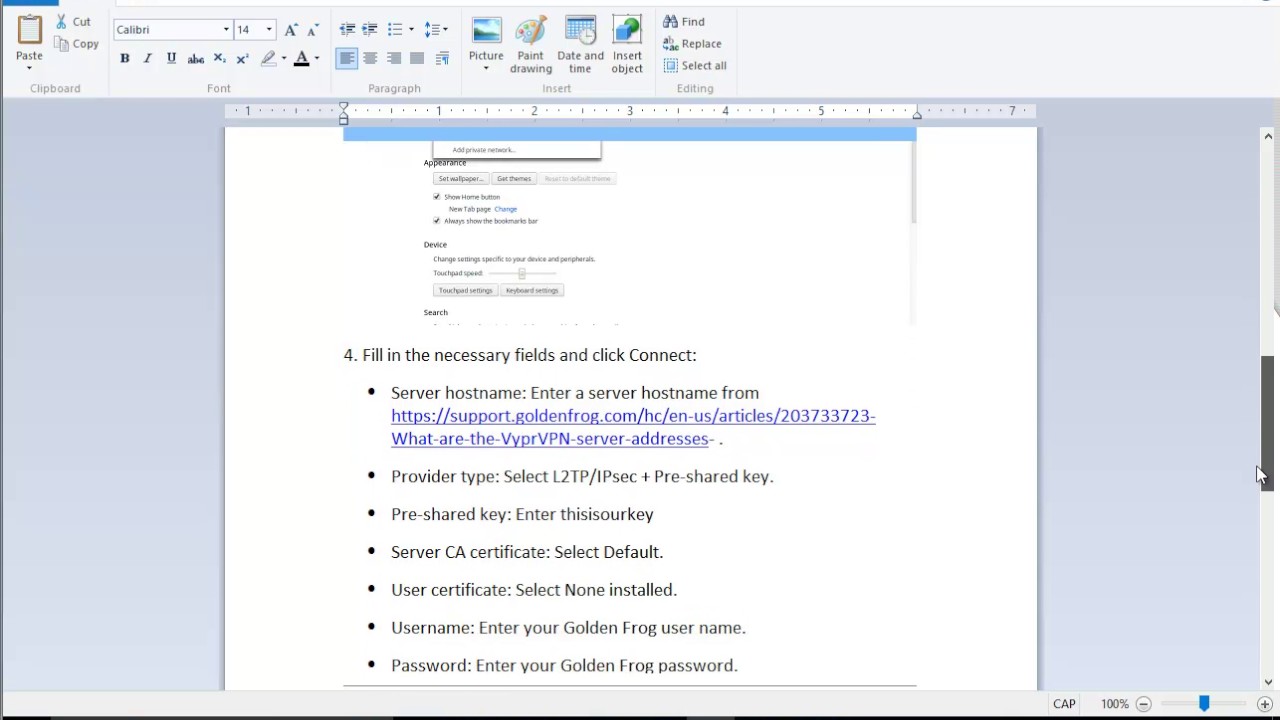The image size is (1280, 720).
Task: Click Select all
Action: pyautogui.click(x=695, y=65)
